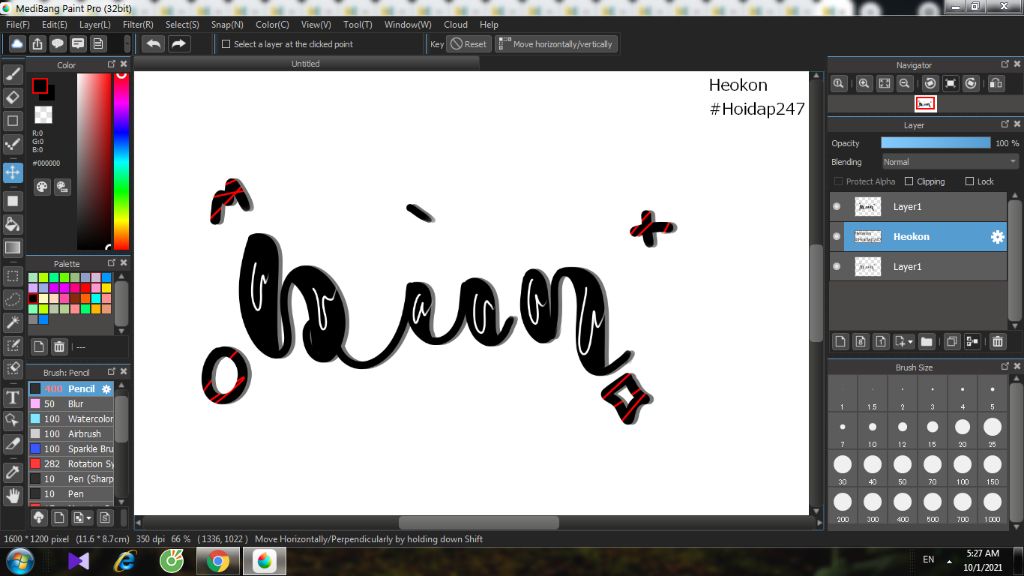Undock the Color panel
The image size is (1024, 576).
click(112, 64)
